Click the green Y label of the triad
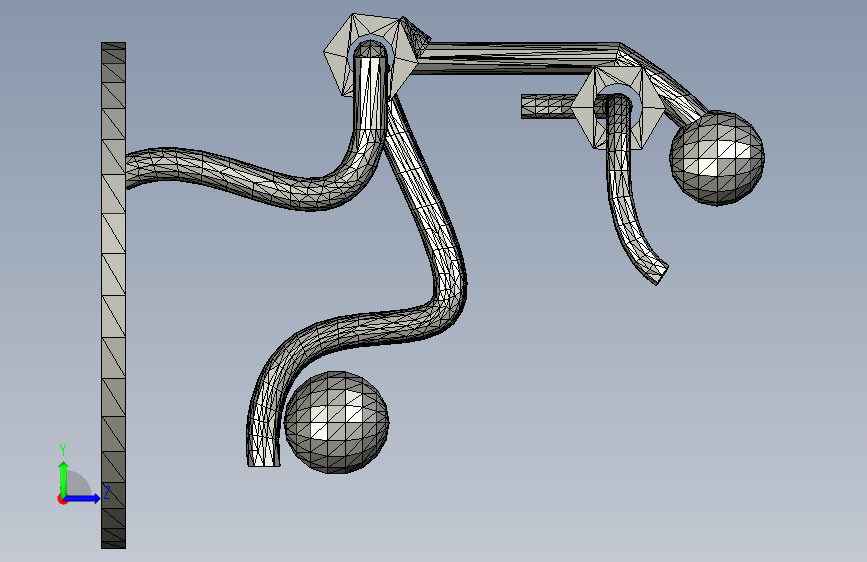Viewport: 867px width, 562px height. point(63,450)
